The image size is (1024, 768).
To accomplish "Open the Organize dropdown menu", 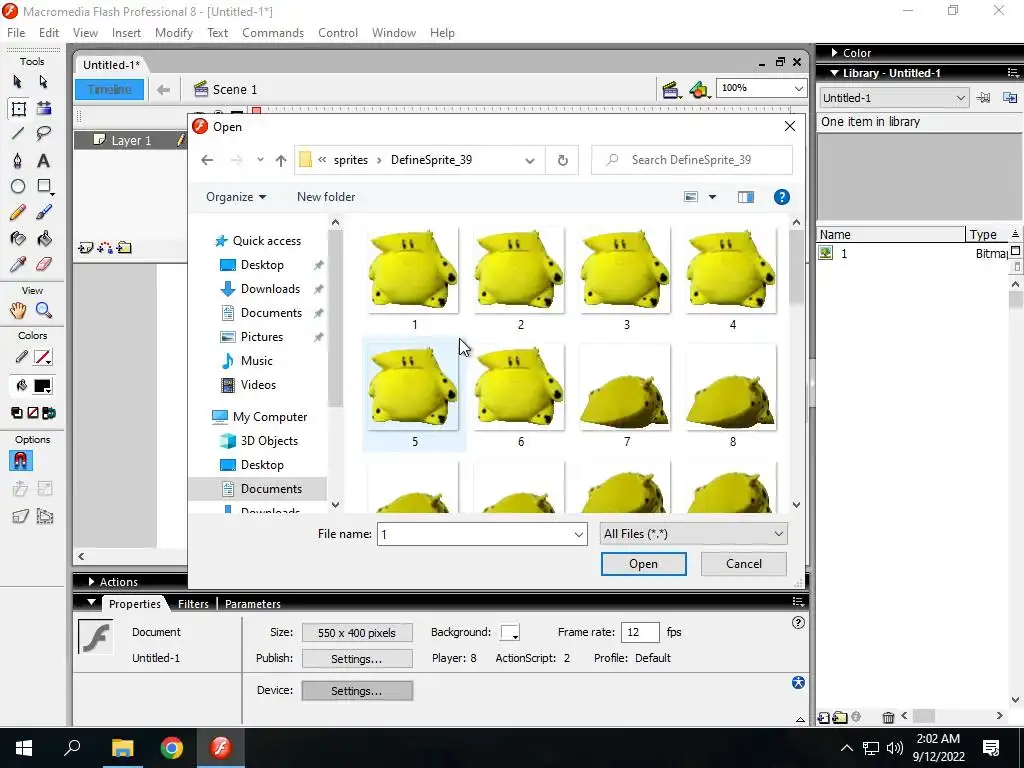I will click(236, 197).
